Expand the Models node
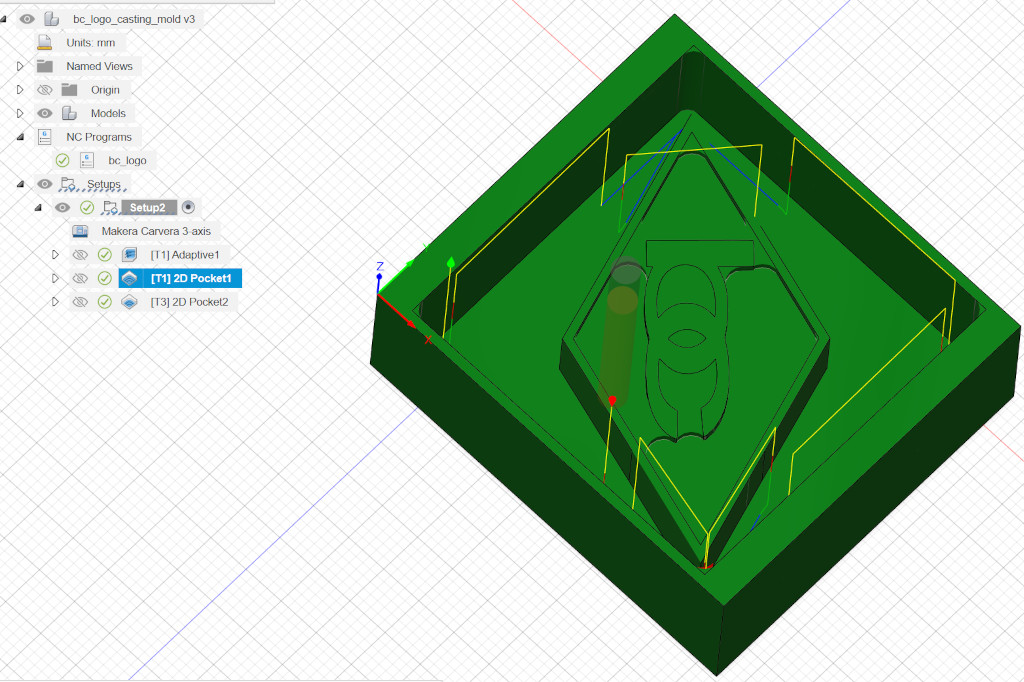Screen dimensions: 1024x682 click(x=20, y=113)
